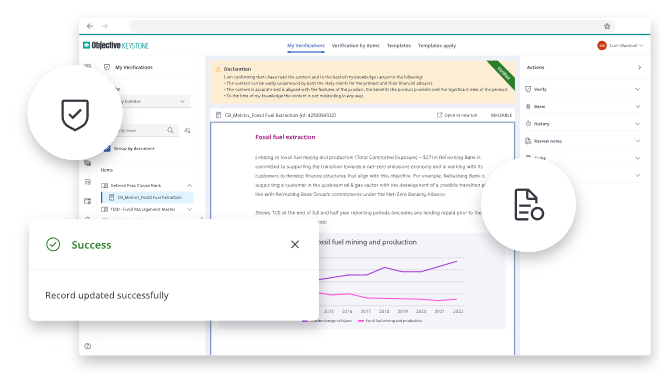Collapse the Actions panel arrow
Image resolution: width=660 pixels, height=374 pixels.
pos(639,67)
